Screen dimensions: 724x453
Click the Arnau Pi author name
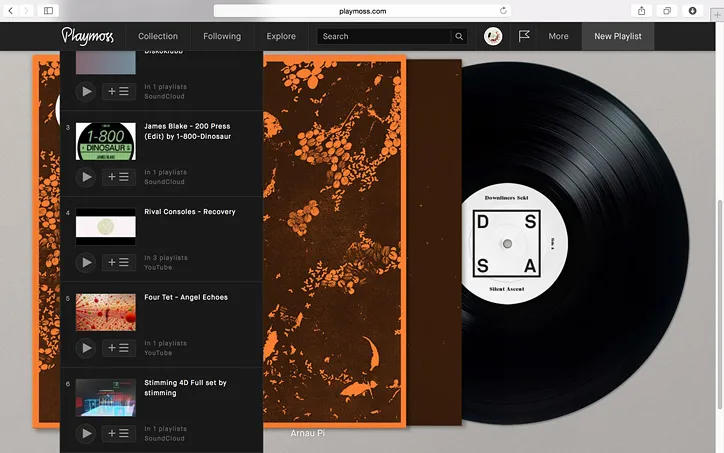click(x=308, y=433)
